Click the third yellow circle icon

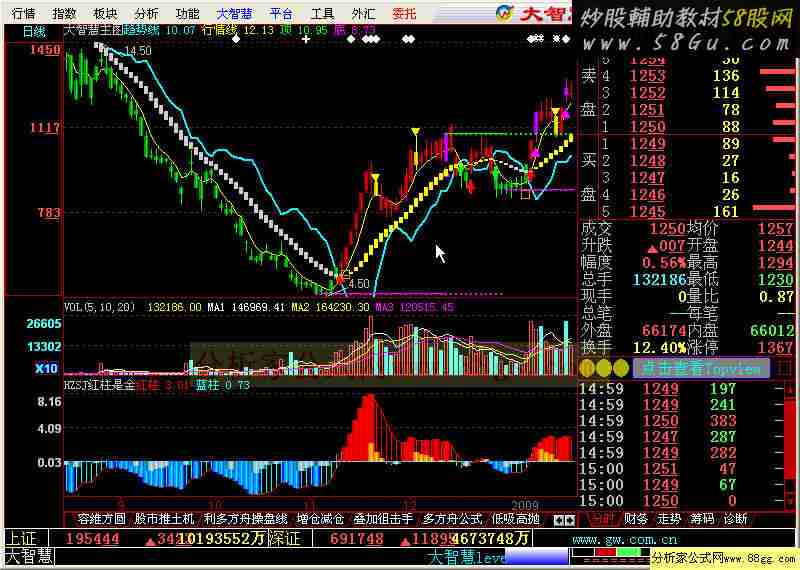(620, 368)
